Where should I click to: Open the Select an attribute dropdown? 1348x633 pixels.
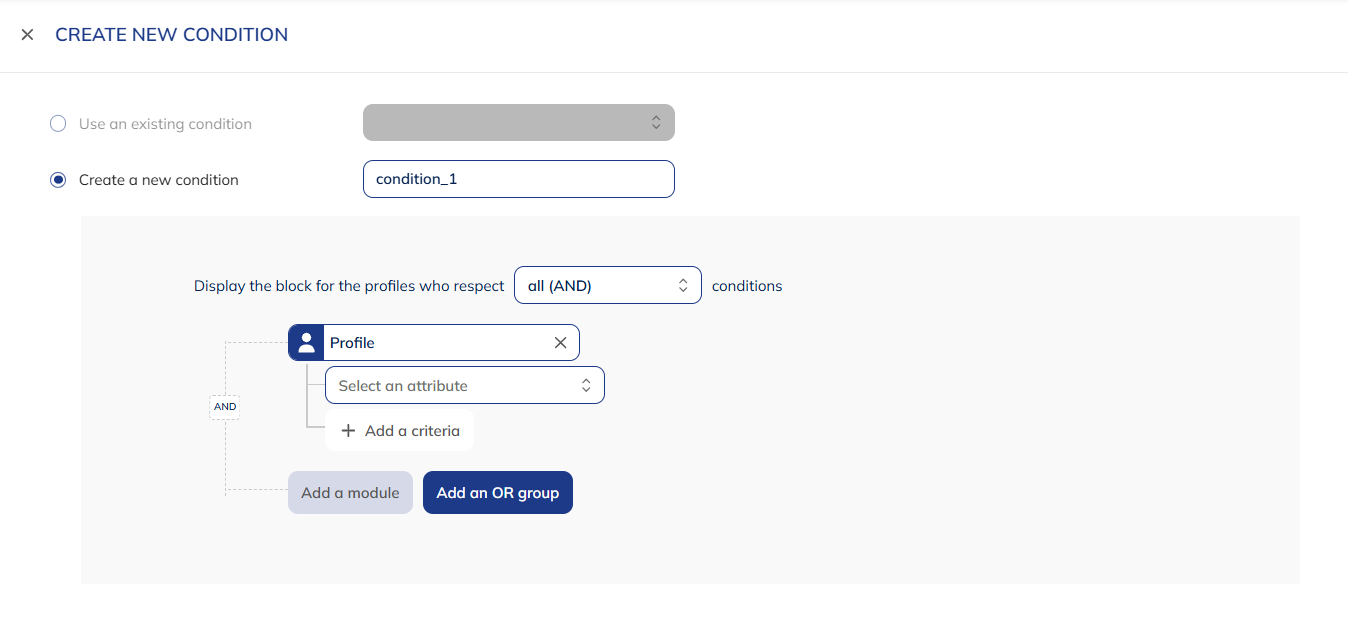pos(465,385)
